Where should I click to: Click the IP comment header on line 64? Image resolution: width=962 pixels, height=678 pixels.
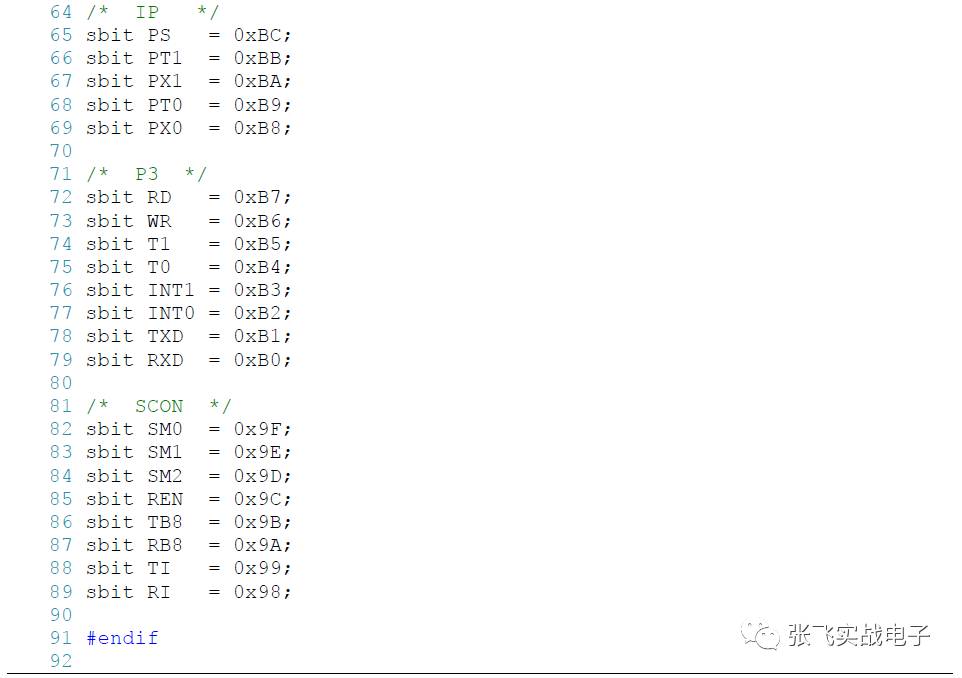[x=146, y=12]
